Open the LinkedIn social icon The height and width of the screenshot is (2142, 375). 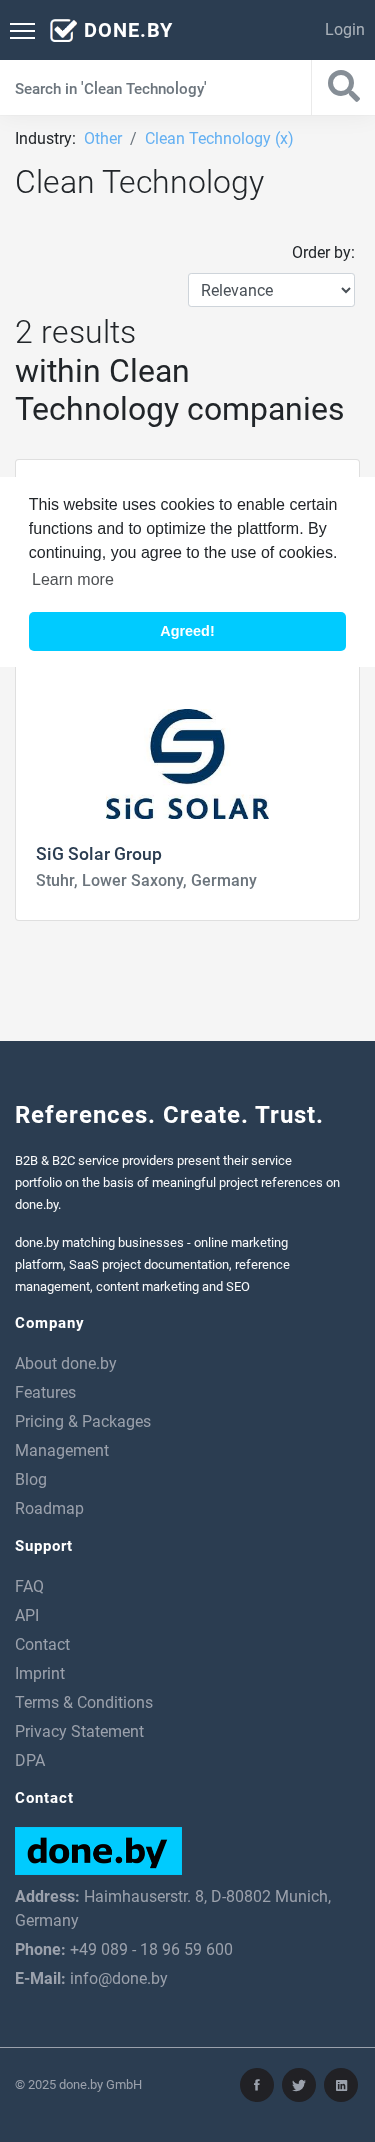click(x=341, y=2085)
